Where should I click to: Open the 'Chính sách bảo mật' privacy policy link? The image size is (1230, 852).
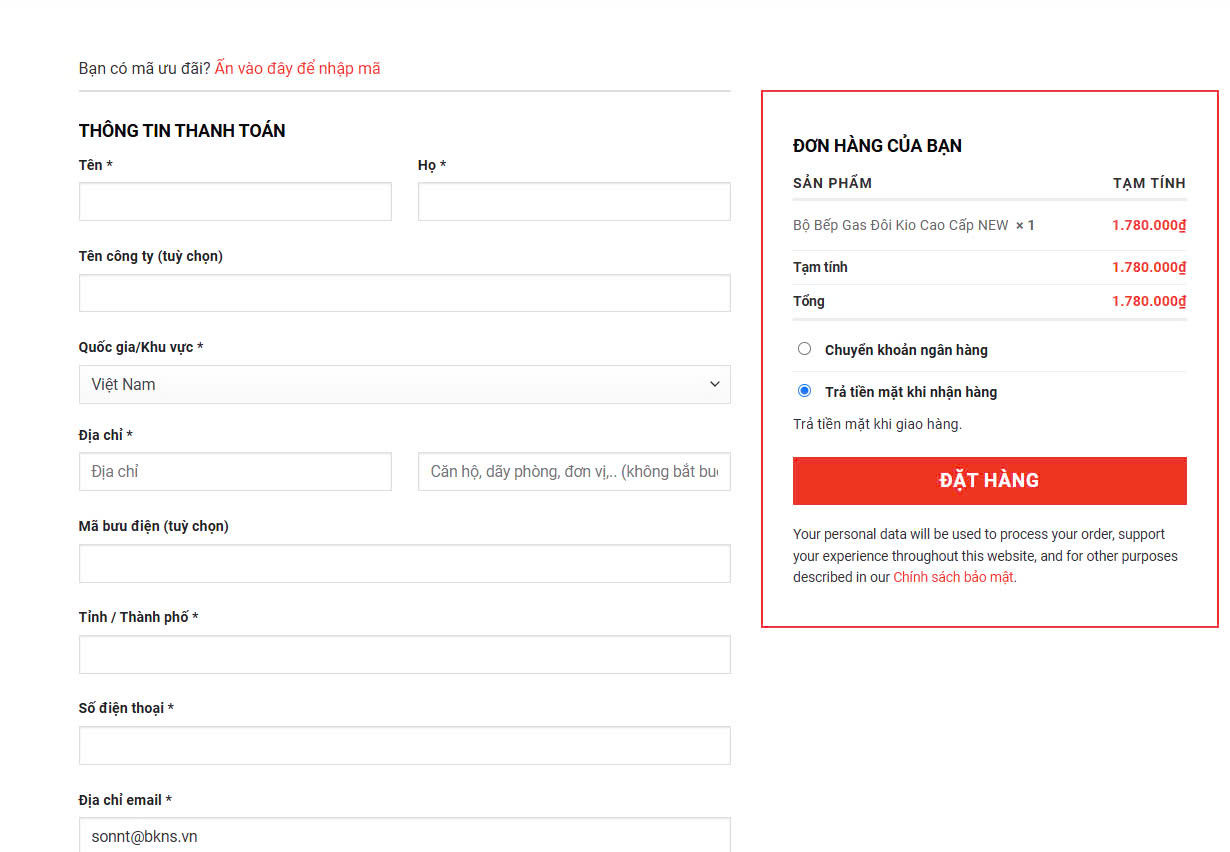953,578
